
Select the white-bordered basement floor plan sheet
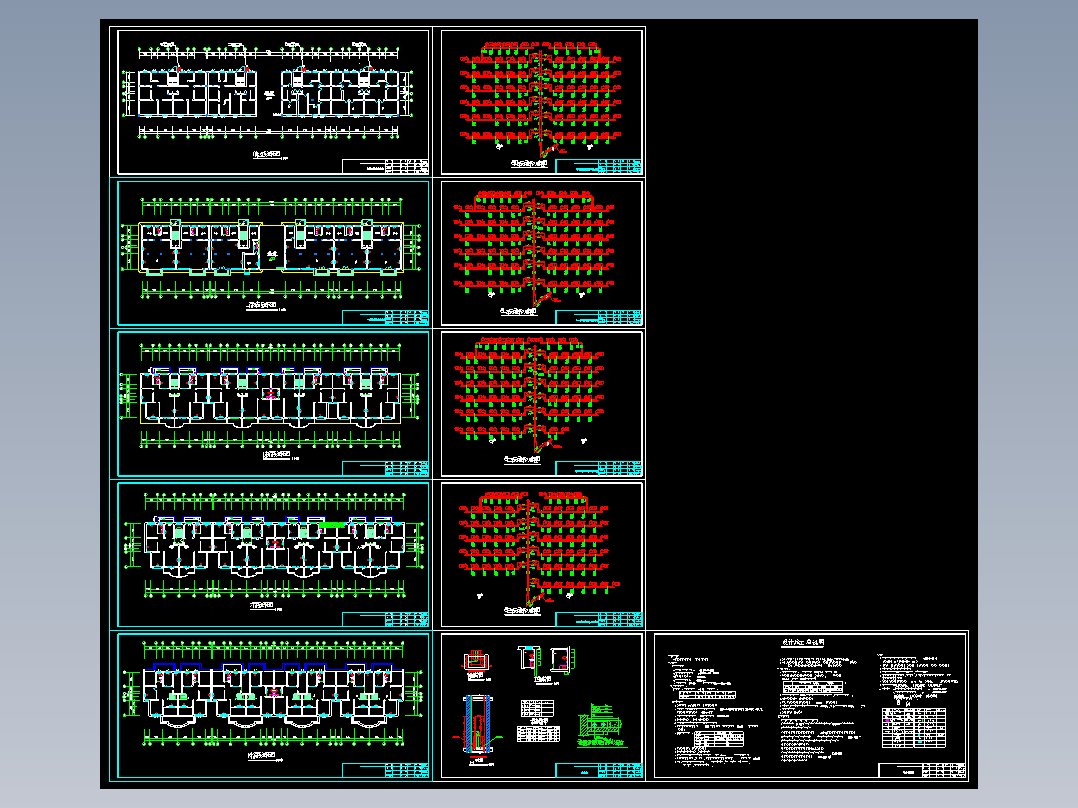[273, 102]
